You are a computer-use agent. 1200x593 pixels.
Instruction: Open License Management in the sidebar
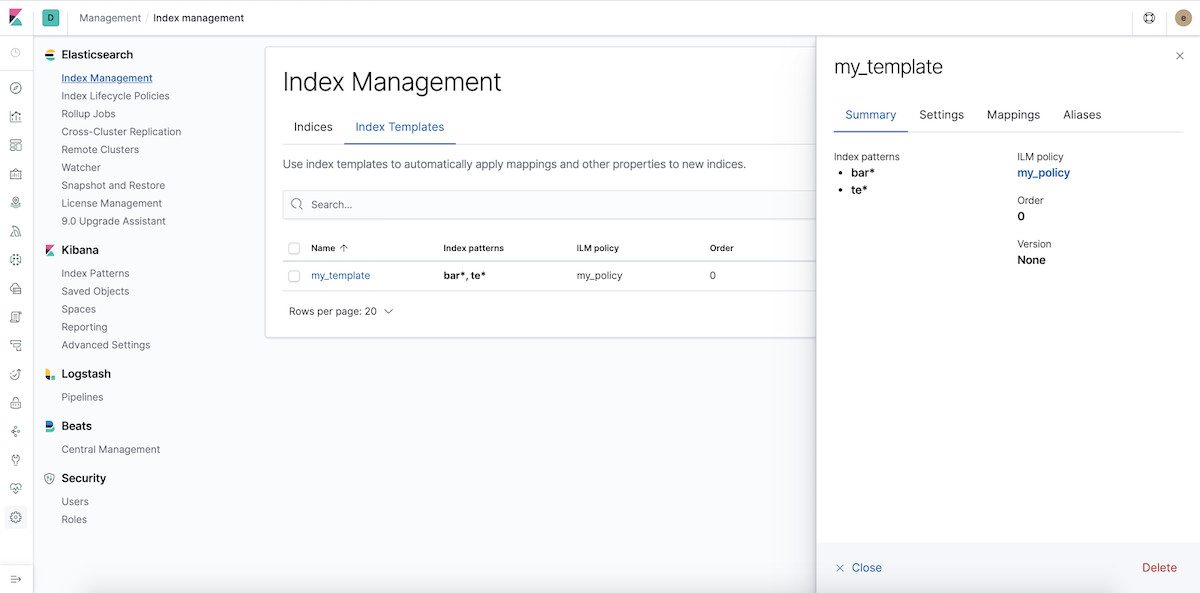coord(111,204)
